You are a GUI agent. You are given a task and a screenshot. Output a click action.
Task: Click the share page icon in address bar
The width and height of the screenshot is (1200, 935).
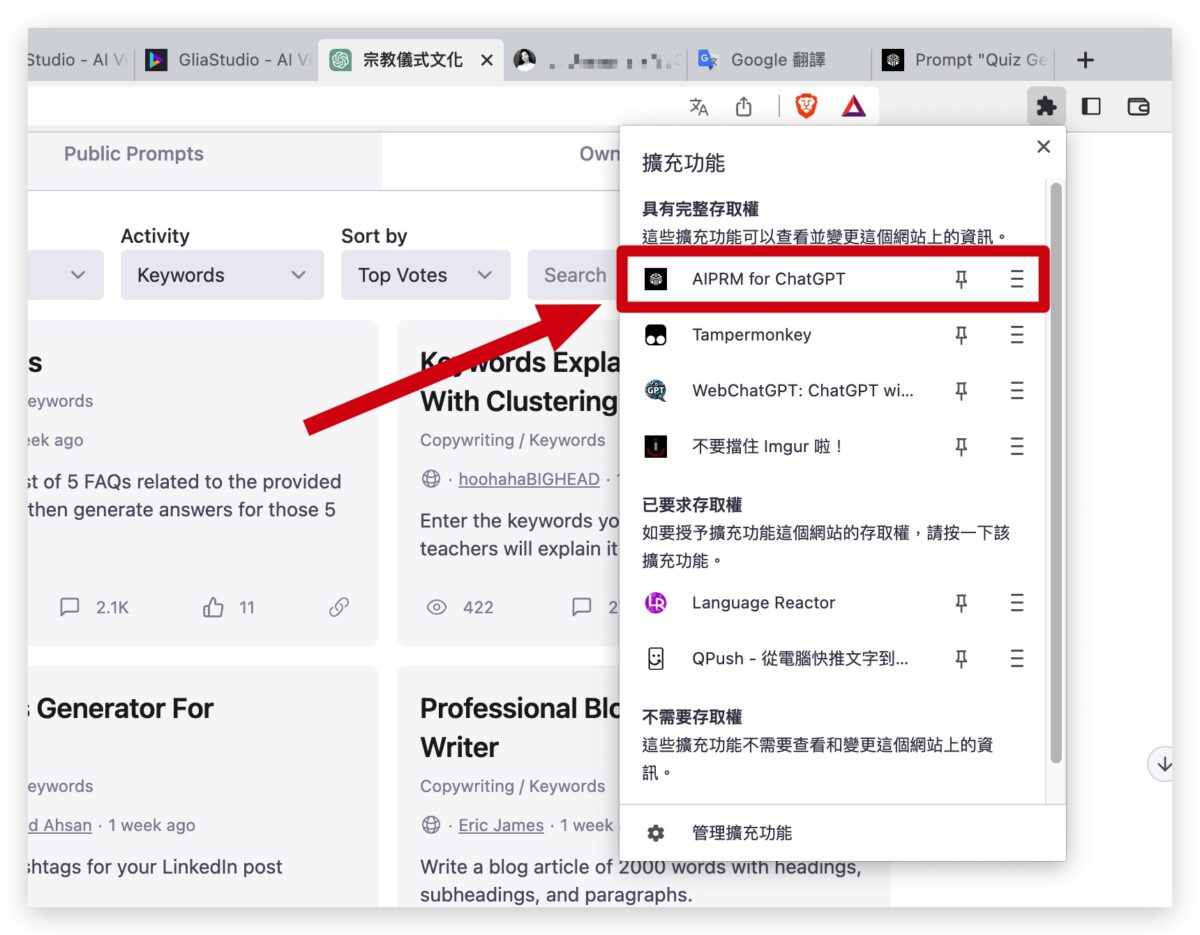(743, 106)
